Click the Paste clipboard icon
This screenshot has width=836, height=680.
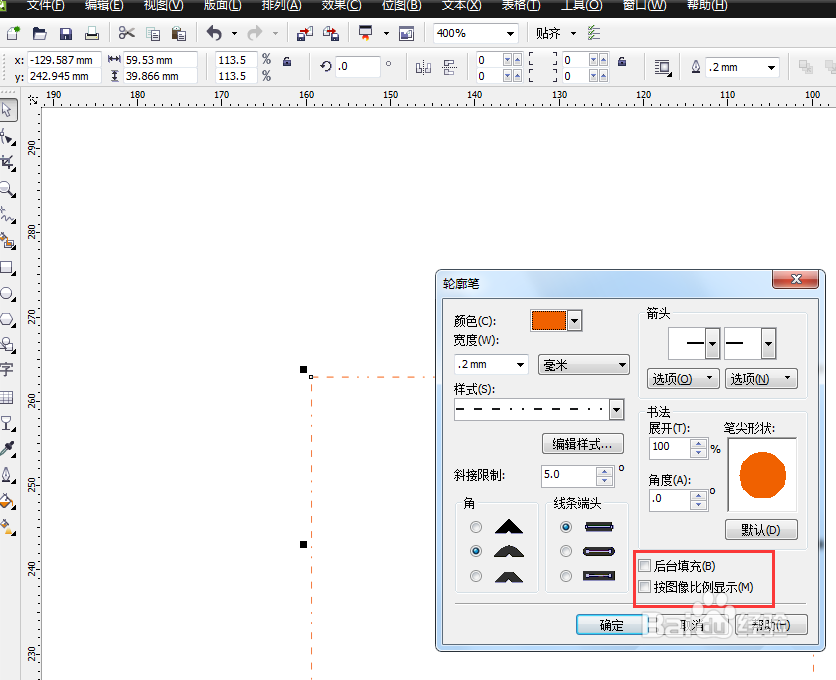click(x=179, y=34)
